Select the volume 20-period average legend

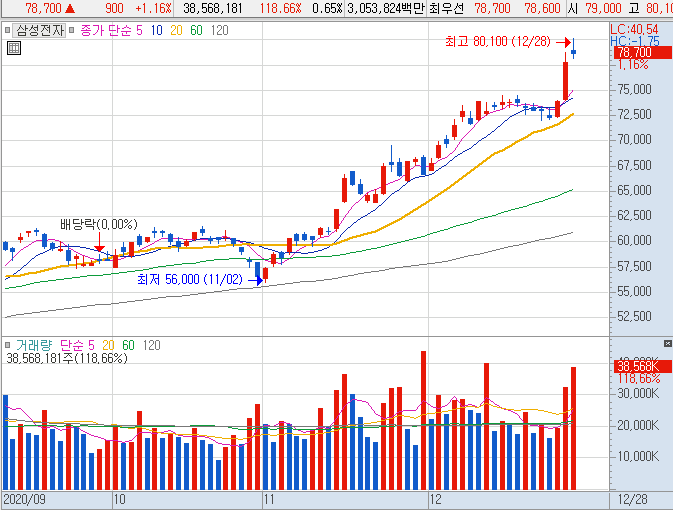coord(108,345)
